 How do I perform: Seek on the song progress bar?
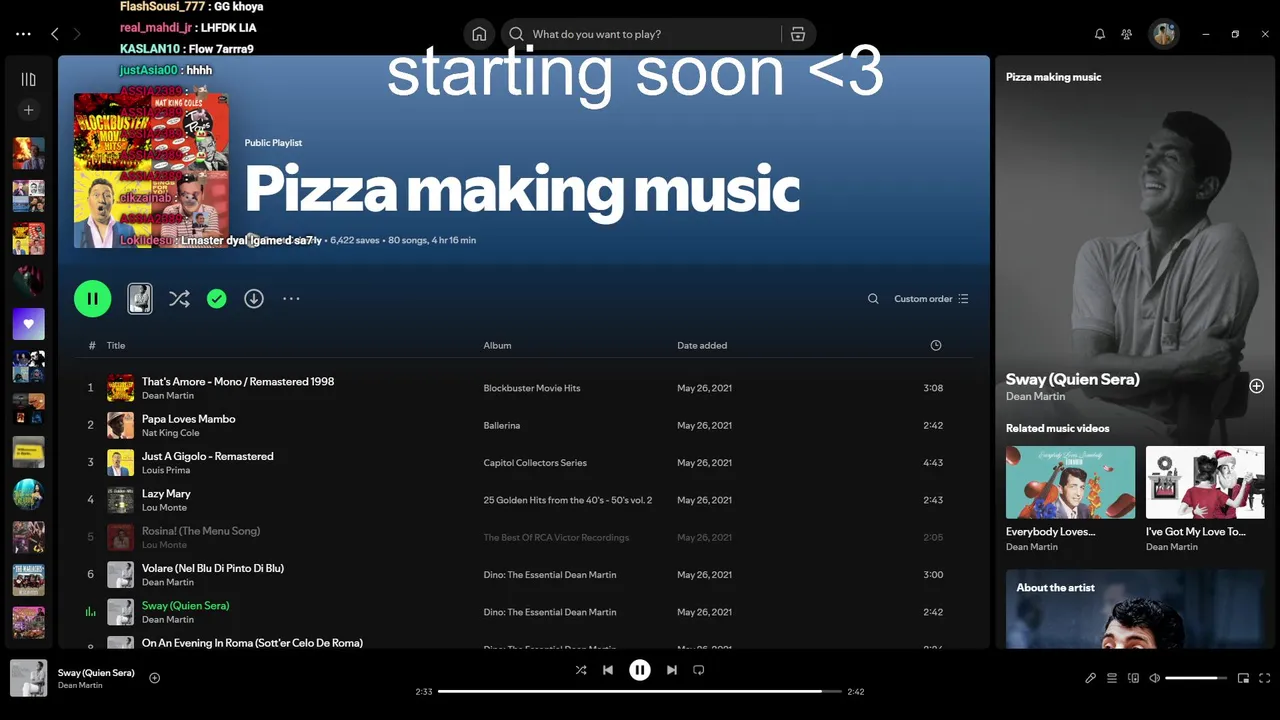click(x=640, y=691)
